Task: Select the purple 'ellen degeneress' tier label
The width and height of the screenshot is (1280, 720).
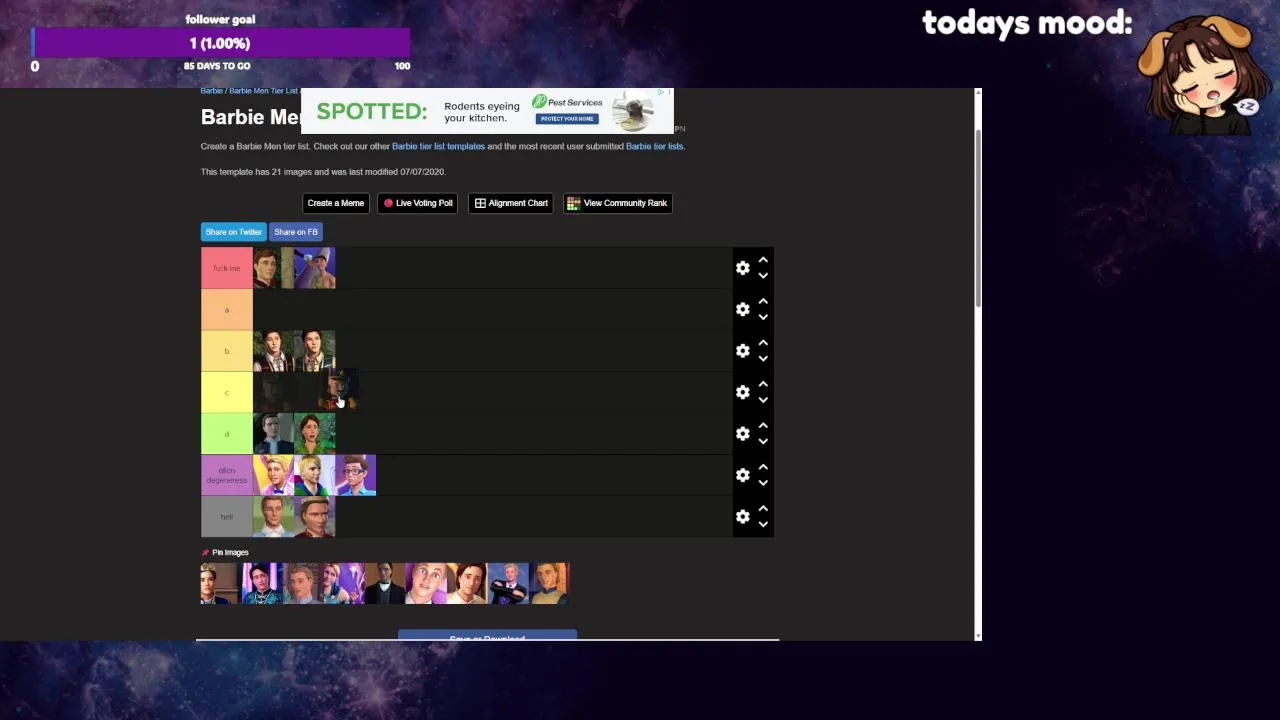Action: tap(227, 475)
